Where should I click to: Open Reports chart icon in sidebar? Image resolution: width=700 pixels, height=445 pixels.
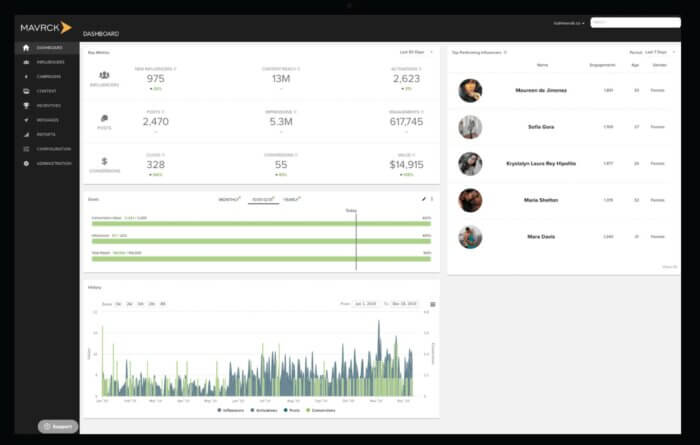pyautogui.click(x=26, y=134)
